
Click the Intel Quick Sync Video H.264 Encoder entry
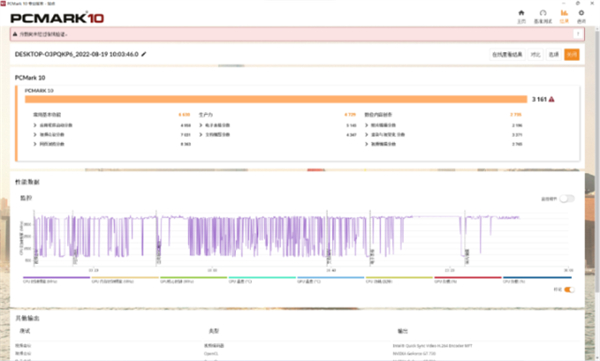(432, 346)
